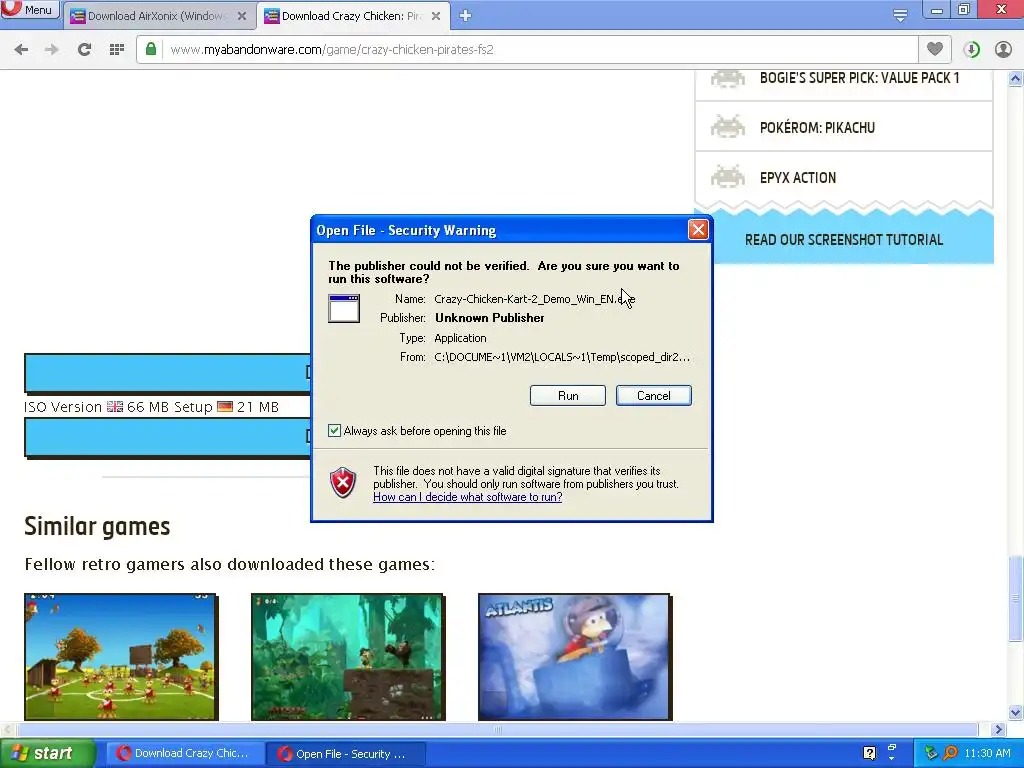Click the safely remove hardware tray icon

931,753
